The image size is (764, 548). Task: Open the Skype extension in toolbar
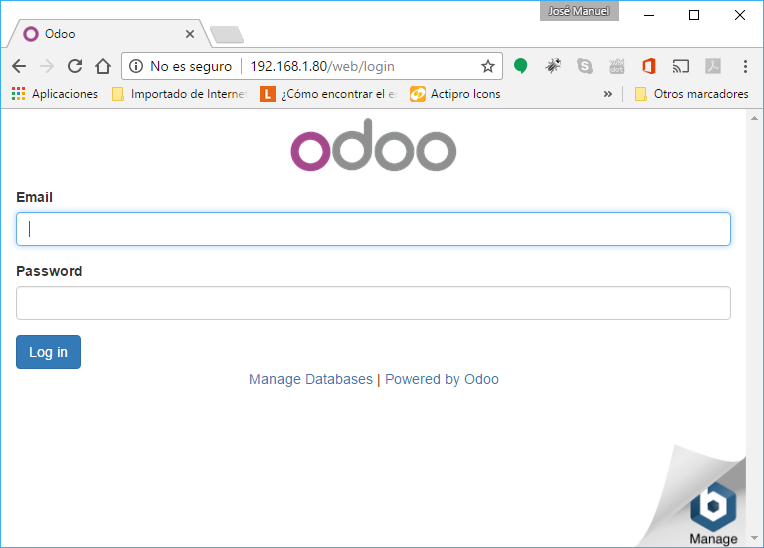(585, 67)
